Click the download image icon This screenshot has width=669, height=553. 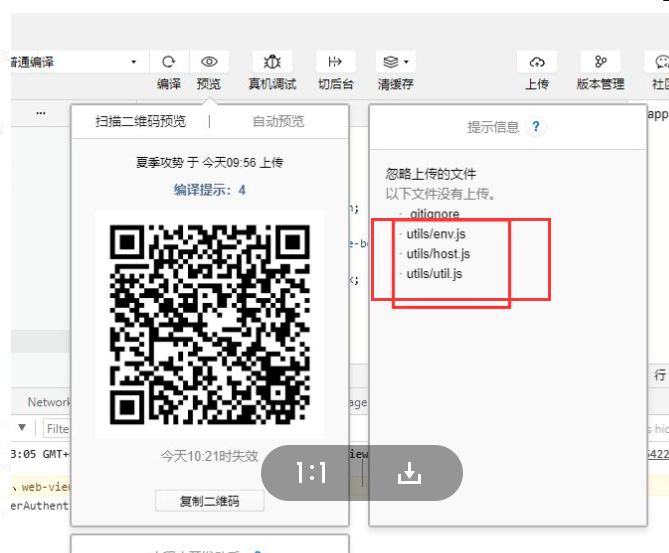pos(410,473)
